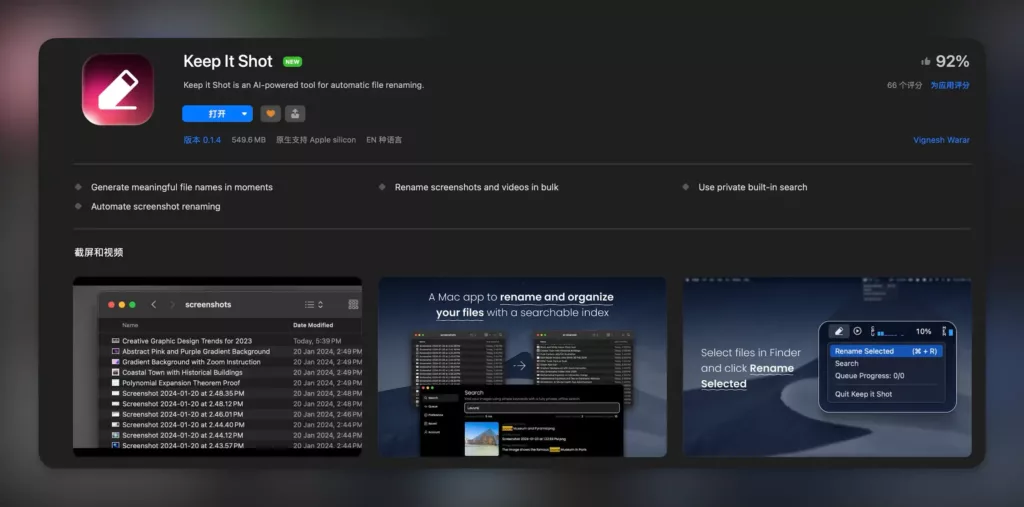Click 'Generate meaningful file names in moments'
This screenshot has width=1024, height=507.
click(182, 187)
